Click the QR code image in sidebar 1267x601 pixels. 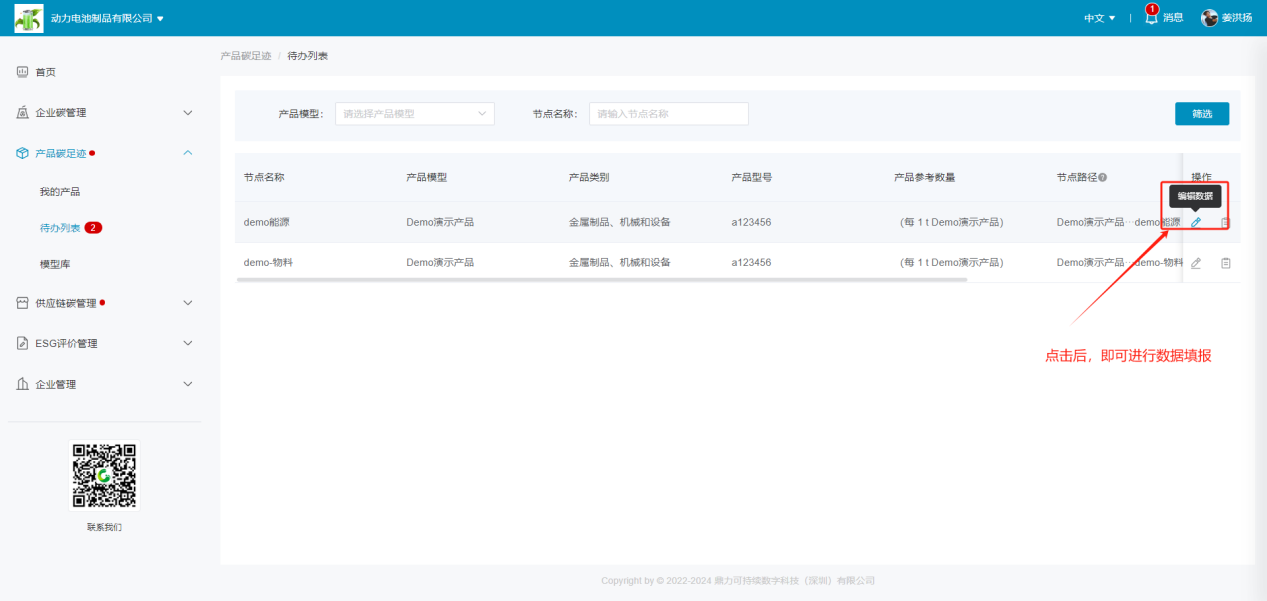tap(104, 475)
